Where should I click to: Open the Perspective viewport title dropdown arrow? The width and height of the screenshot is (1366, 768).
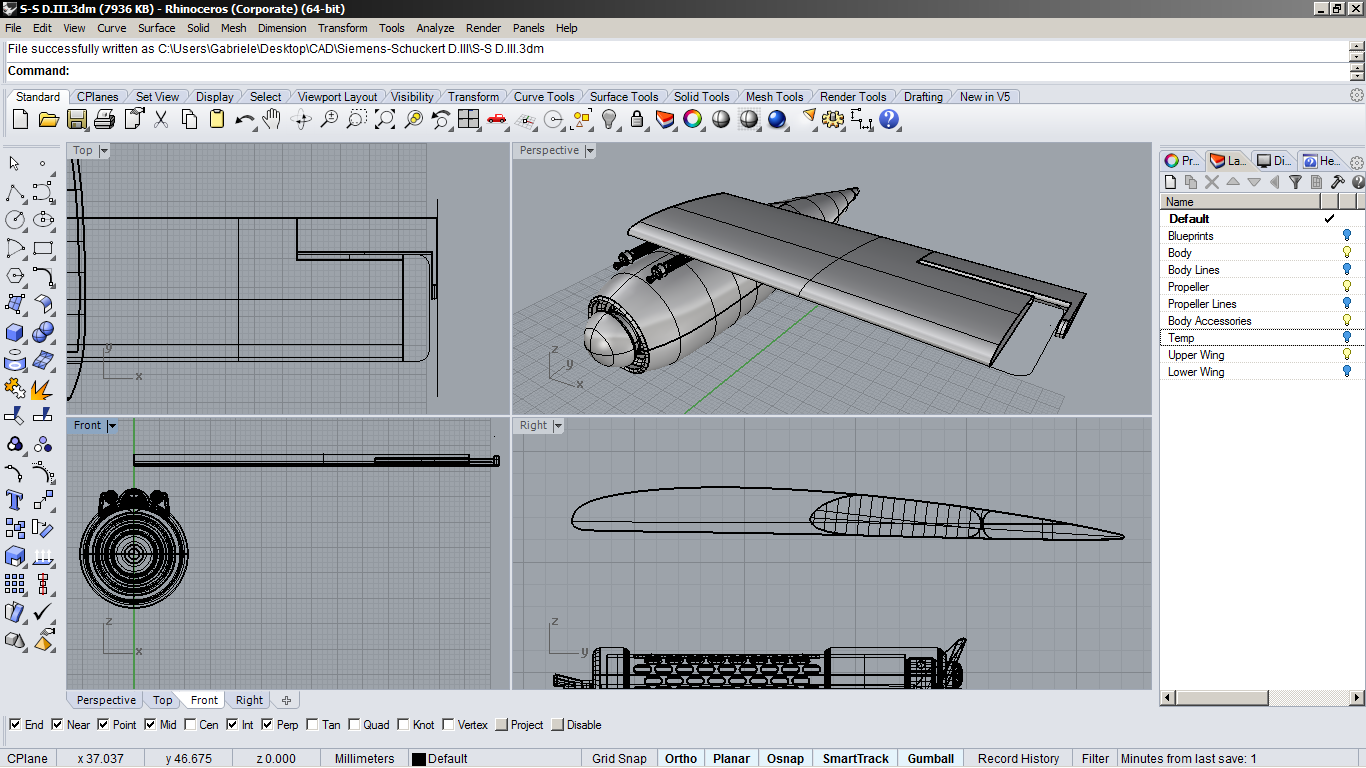point(590,151)
